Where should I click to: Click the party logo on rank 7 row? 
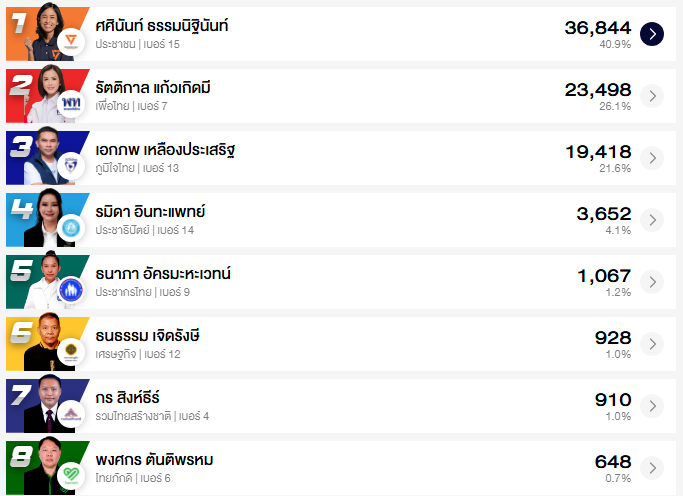[x=71, y=414]
